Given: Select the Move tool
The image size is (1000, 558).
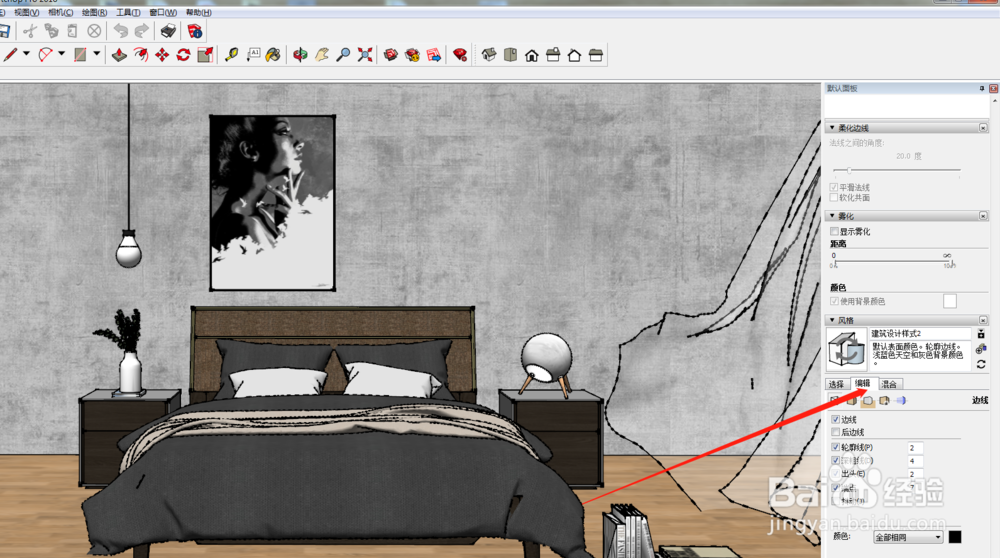Looking at the screenshot, I should [x=162, y=55].
